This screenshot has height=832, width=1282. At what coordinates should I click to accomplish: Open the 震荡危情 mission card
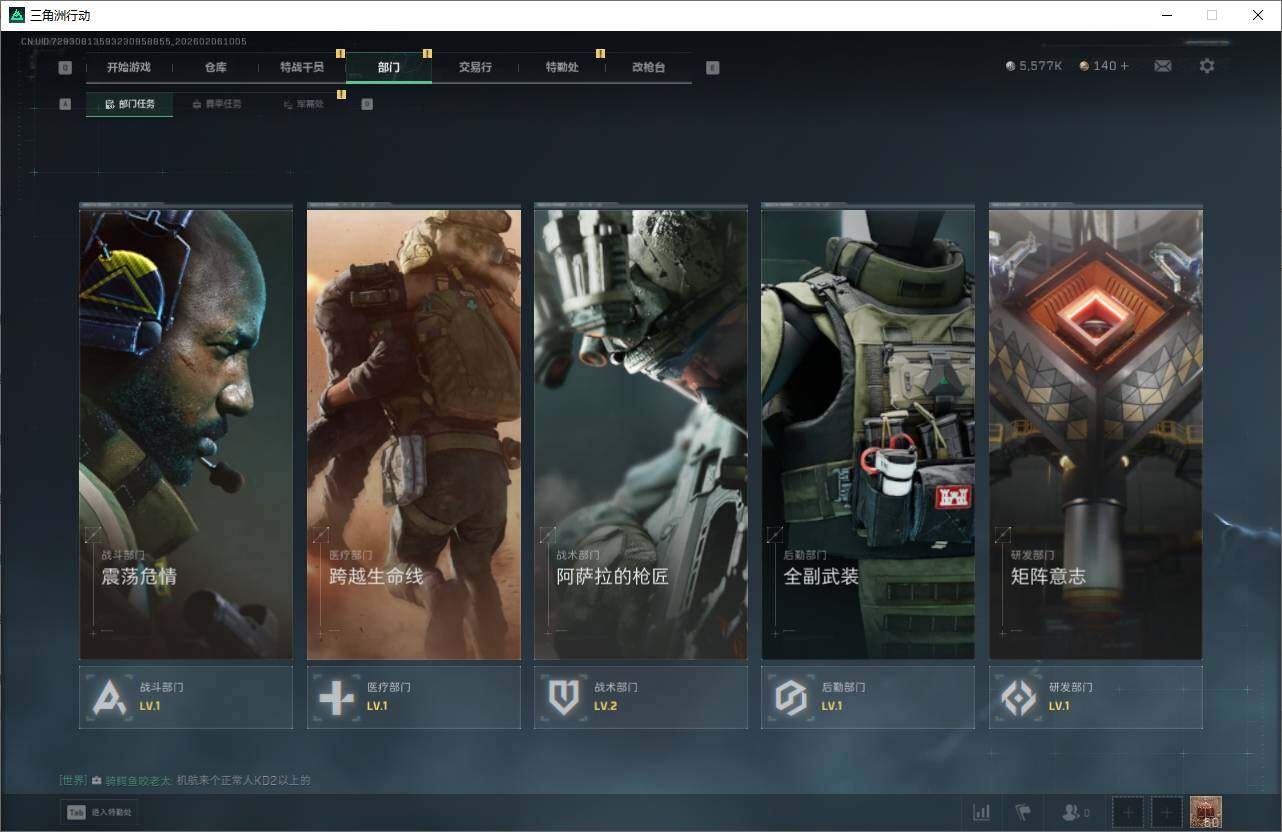[x=186, y=435]
